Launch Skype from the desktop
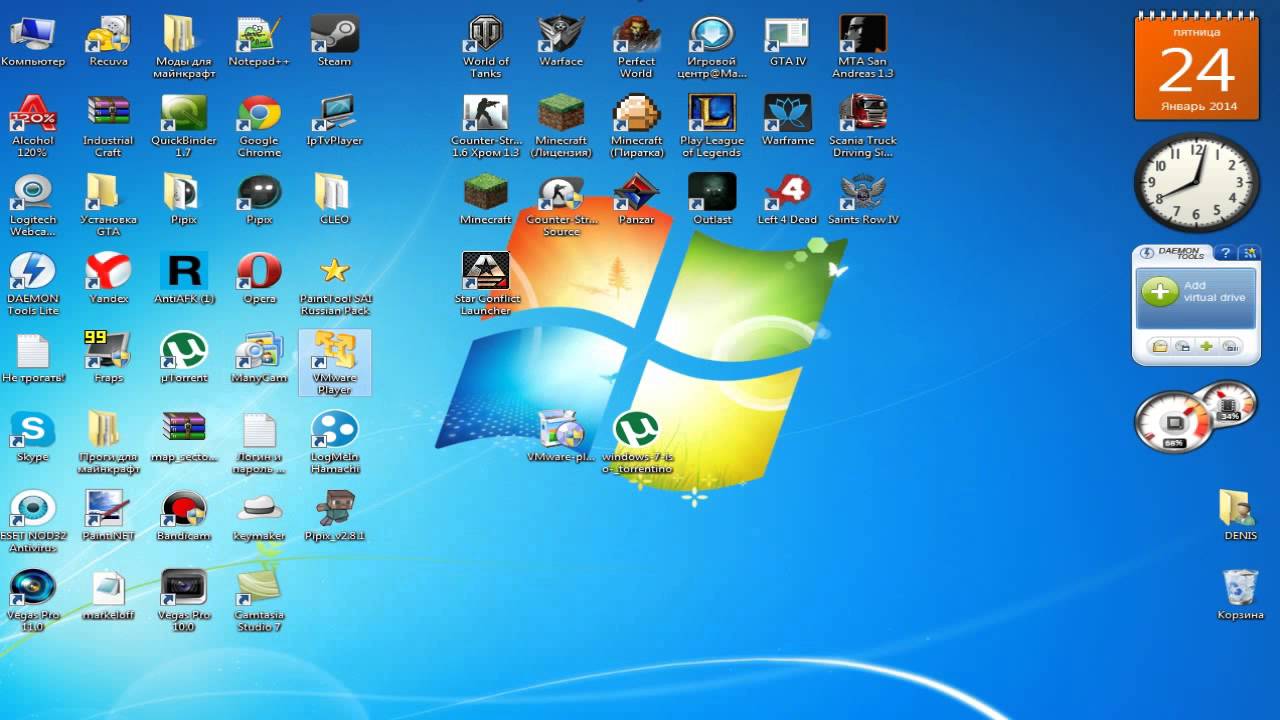The height and width of the screenshot is (720, 1280). pyautogui.click(x=33, y=437)
